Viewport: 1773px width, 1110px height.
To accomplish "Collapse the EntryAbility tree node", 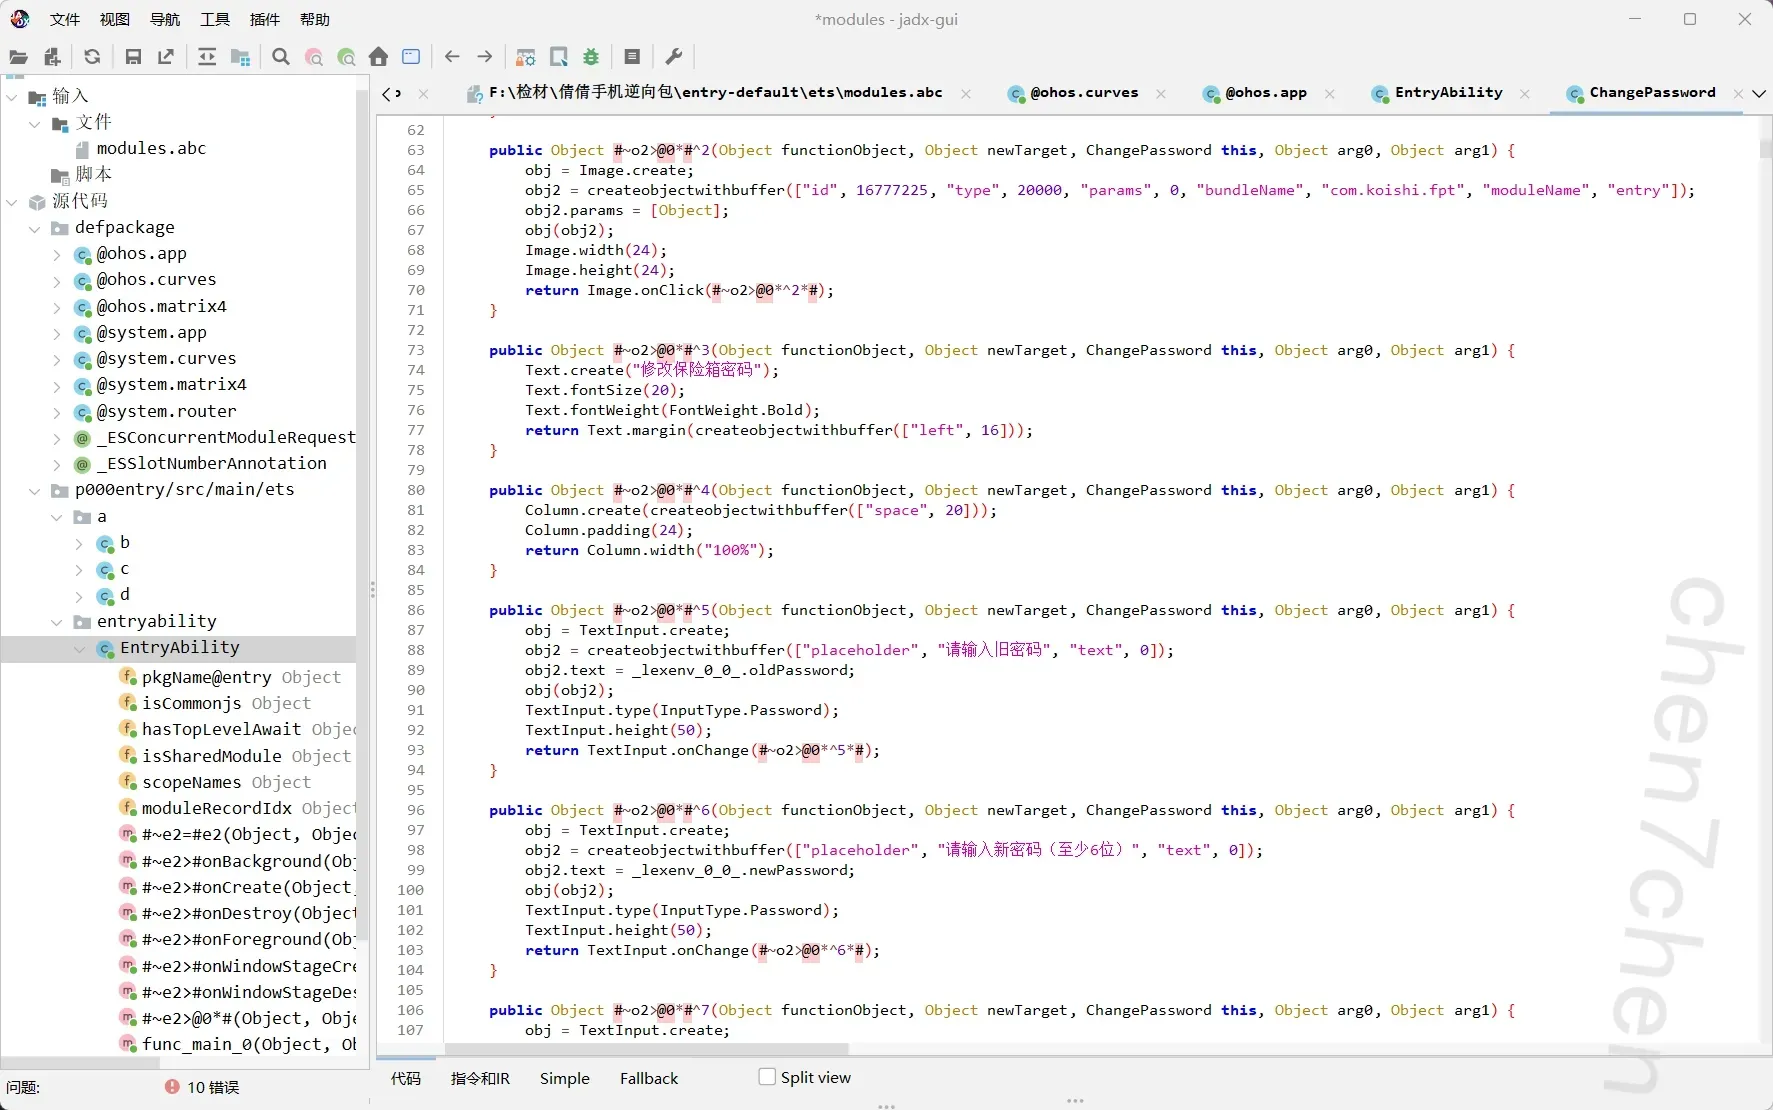I will point(80,648).
